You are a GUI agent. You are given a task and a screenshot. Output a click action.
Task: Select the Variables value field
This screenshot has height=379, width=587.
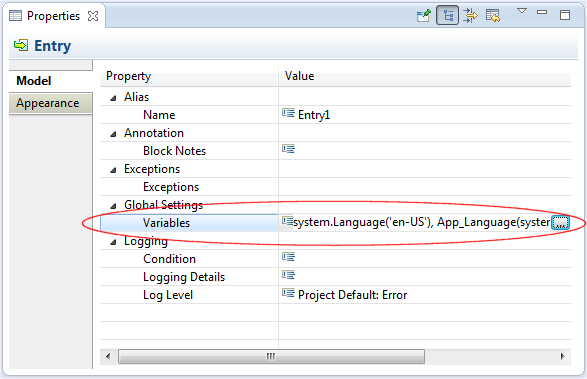(425, 222)
